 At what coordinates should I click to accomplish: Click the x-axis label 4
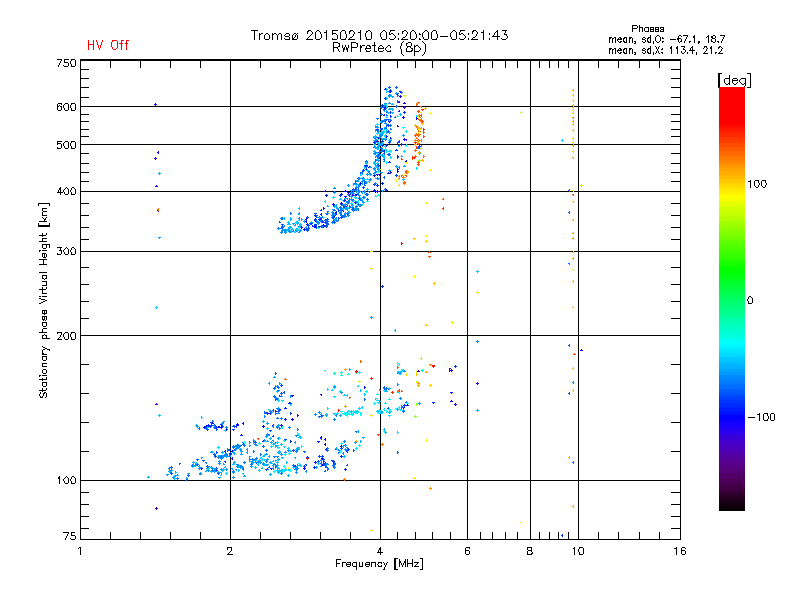(x=380, y=551)
